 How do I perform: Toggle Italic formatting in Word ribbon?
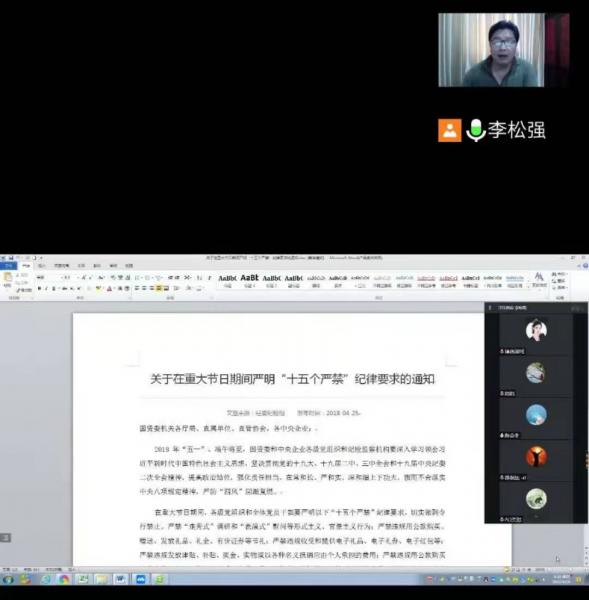pyautogui.click(x=46, y=289)
